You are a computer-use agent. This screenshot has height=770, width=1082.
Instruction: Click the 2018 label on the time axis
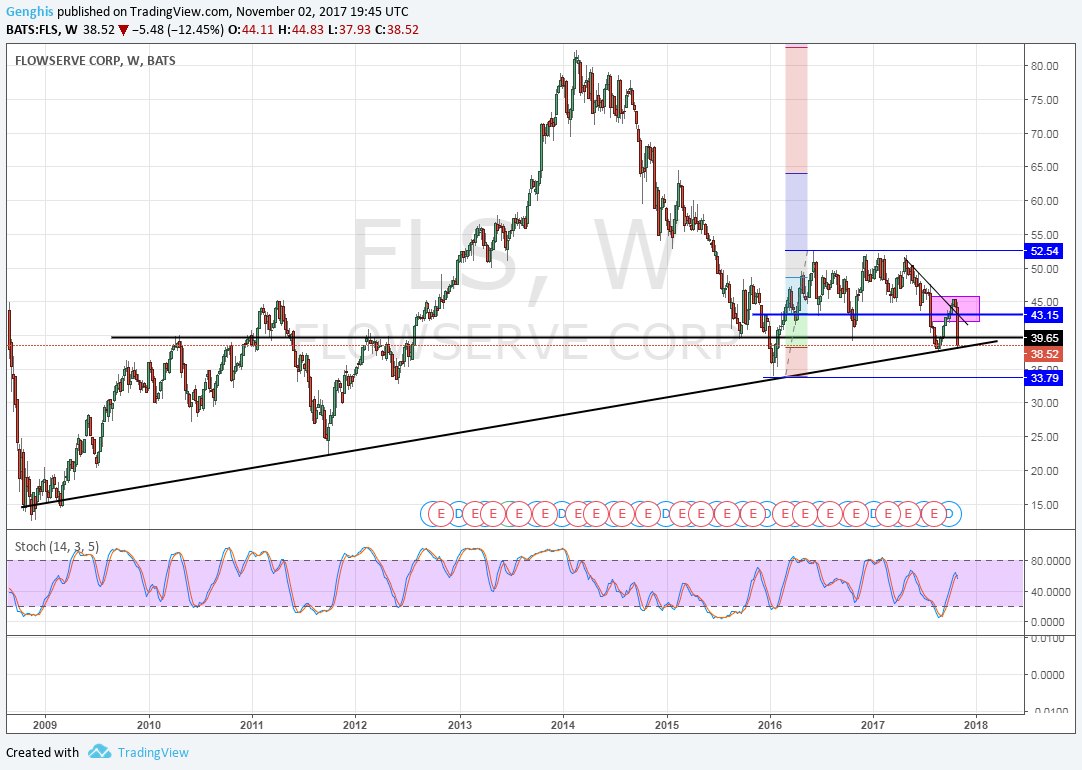(976, 724)
